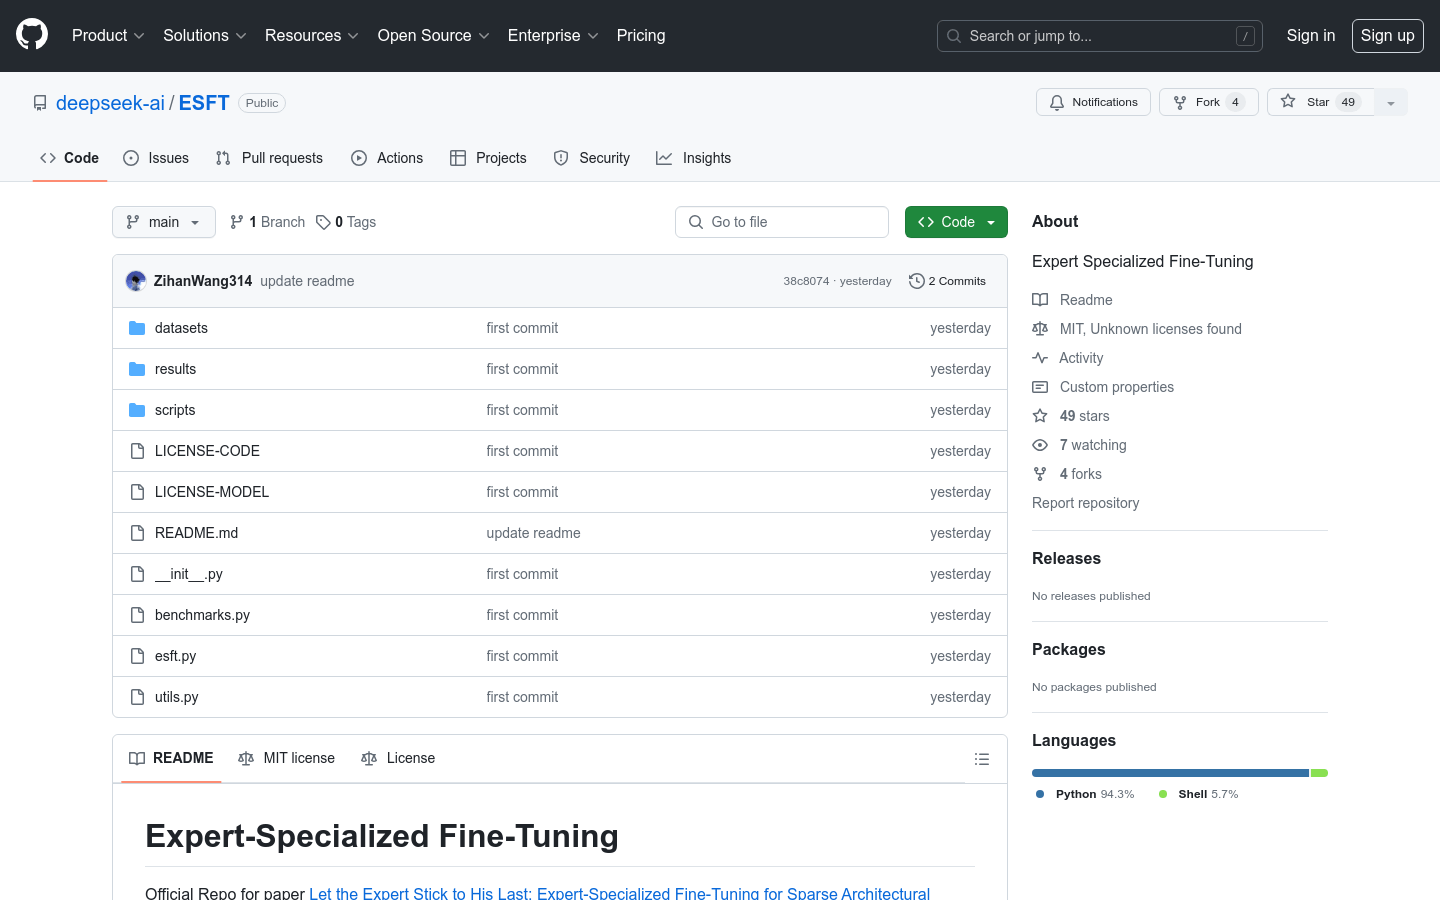Viewport: 1440px width, 900px height.
Task: Click the Releases heading link
Action: tap(1066, 558)
